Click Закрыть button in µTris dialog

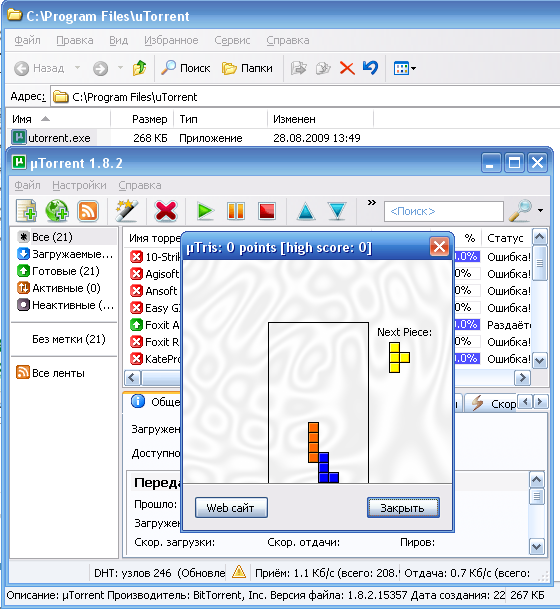click(403, 508)
